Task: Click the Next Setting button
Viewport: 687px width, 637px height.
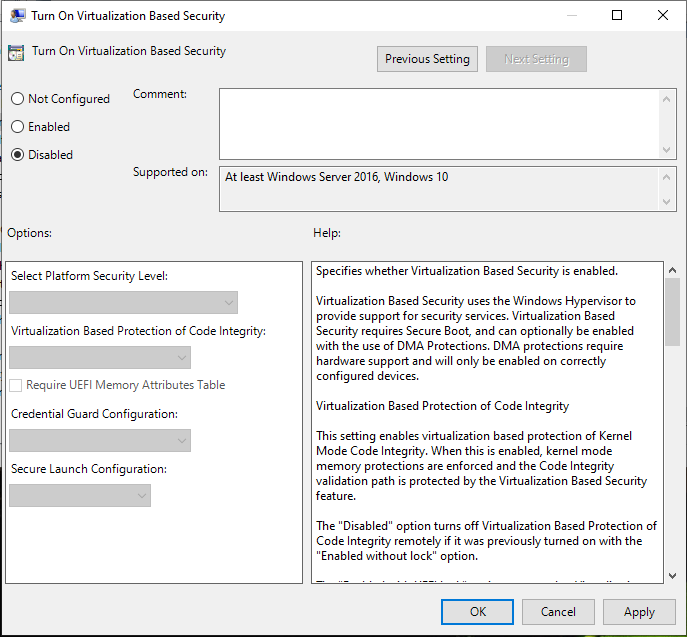Action: click(x=536, y=59)
